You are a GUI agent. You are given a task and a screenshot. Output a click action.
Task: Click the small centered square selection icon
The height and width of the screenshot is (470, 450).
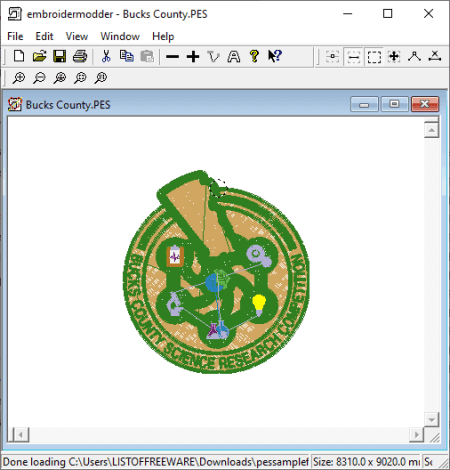coord(332,57)
